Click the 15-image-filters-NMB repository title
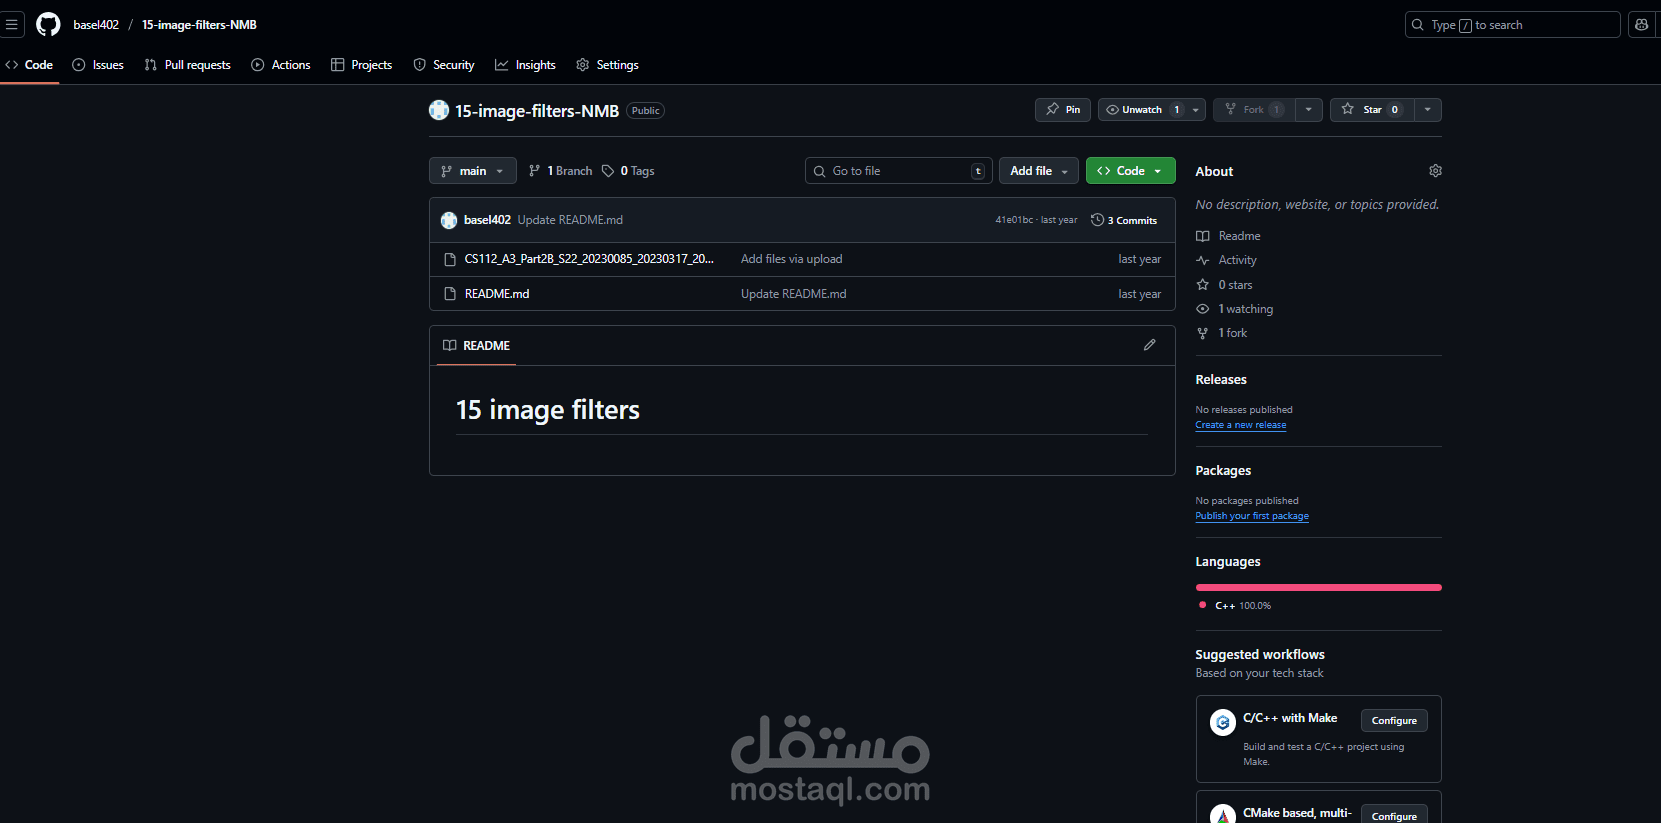 (x=537, y=111)
